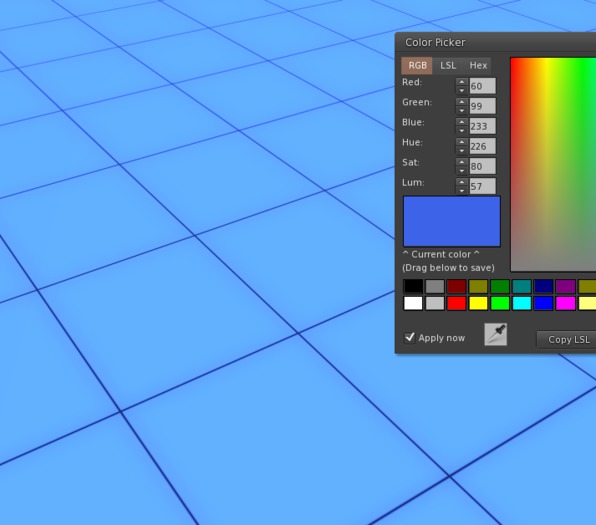Increase the Lum value with up arrow

pos(462,182)
